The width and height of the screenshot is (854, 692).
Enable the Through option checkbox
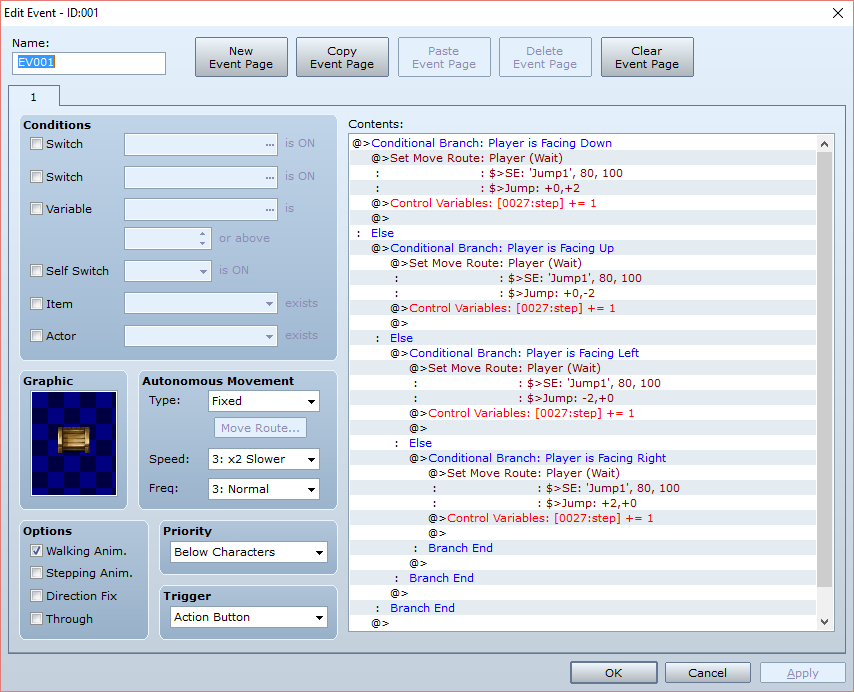click(36, 618)
